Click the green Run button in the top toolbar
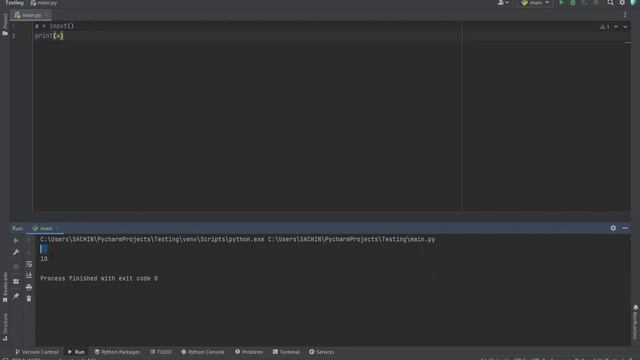The width and height of the screenshot is (640, 360). tap(561, 3)
